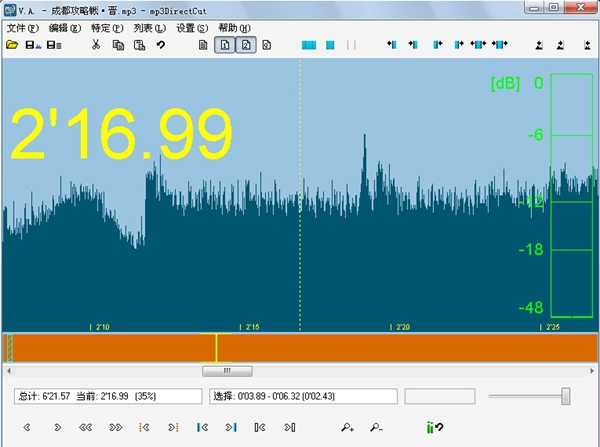Click the selection range info field
Screen dimensions: 600x447
(303, 396)
